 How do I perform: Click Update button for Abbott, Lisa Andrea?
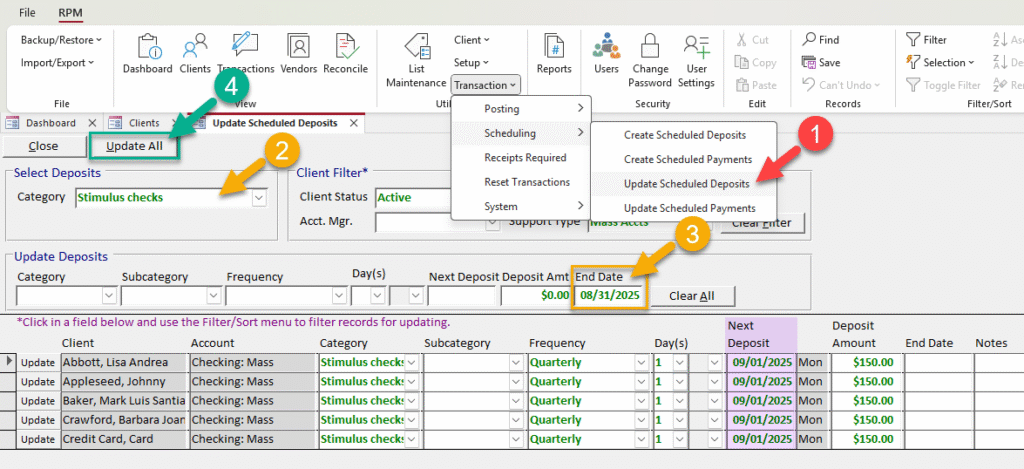click(x=38, y=361)
